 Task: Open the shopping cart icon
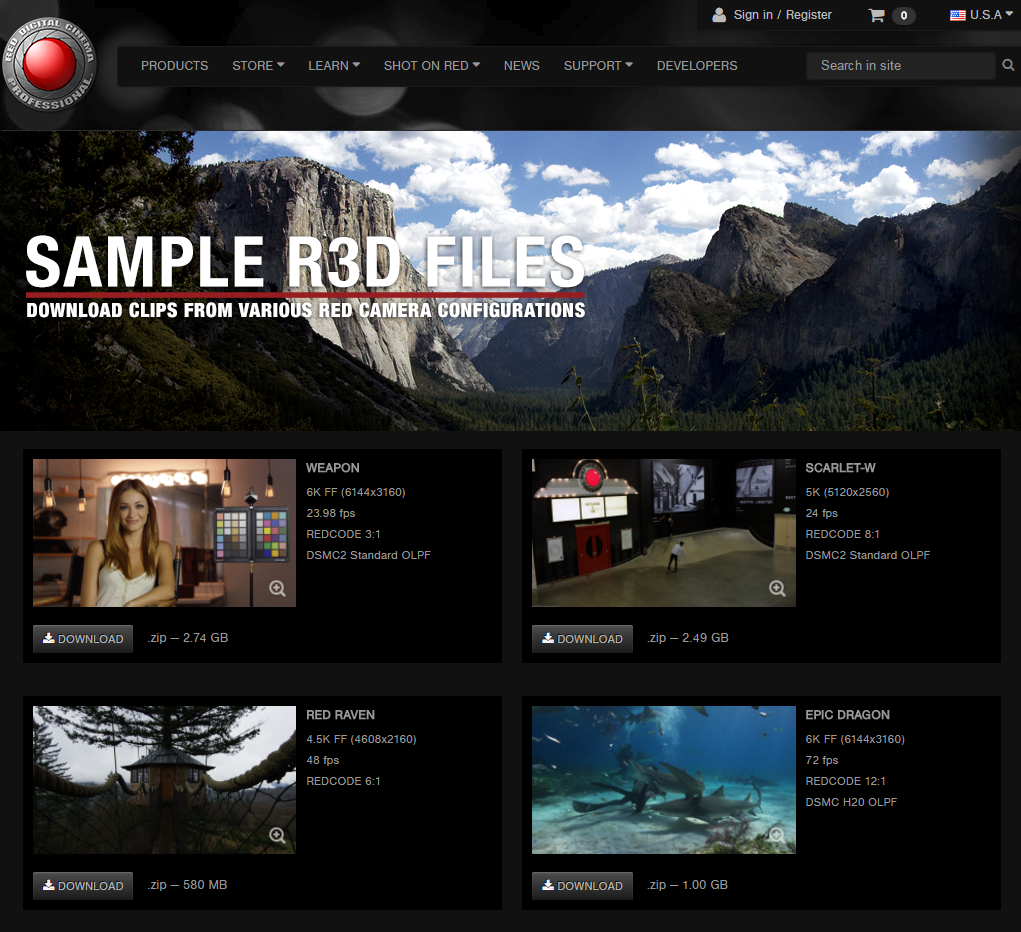[877, 15]
